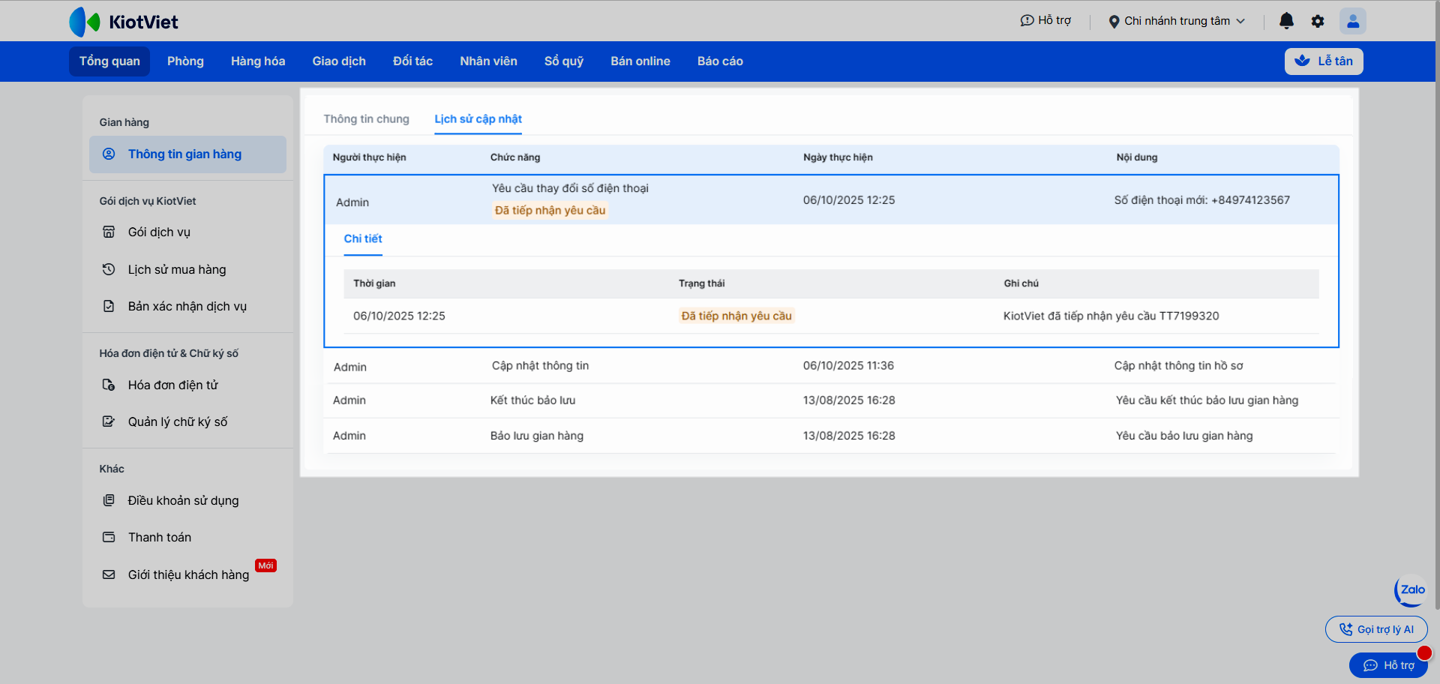Click the Lịch sử mua hàng history icon
Image resolution: width=1440 pixels, height=684 pixels.
click(109, 269)
